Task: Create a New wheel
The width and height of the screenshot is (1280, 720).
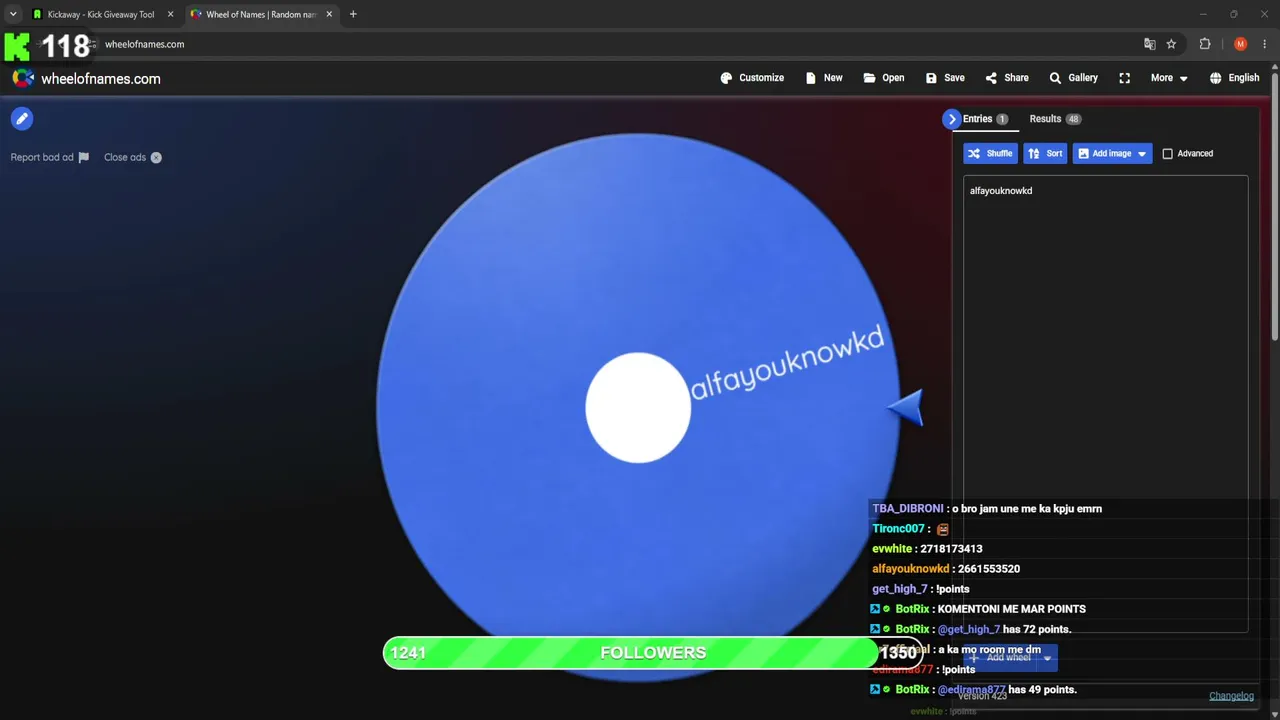Action: (824, 78)
